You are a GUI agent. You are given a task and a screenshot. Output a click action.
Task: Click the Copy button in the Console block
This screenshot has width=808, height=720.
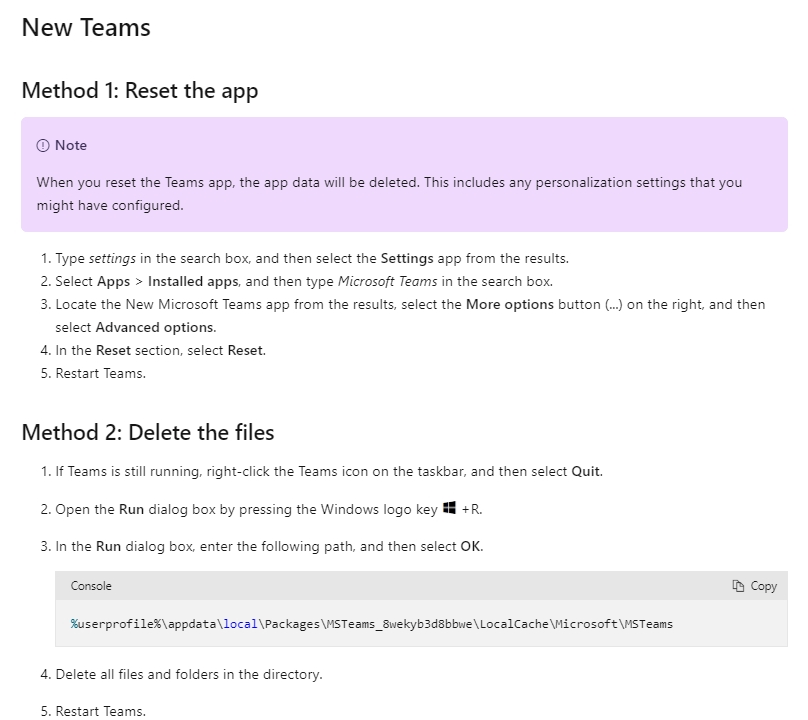click(754, 586)
